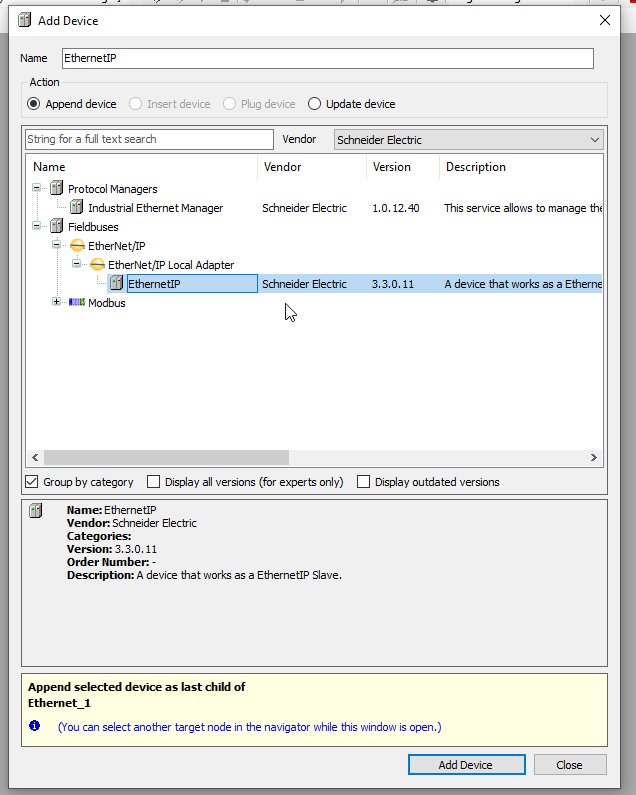Click the Modbus logo icon
The image size is (636, 795).
point(77,302)
